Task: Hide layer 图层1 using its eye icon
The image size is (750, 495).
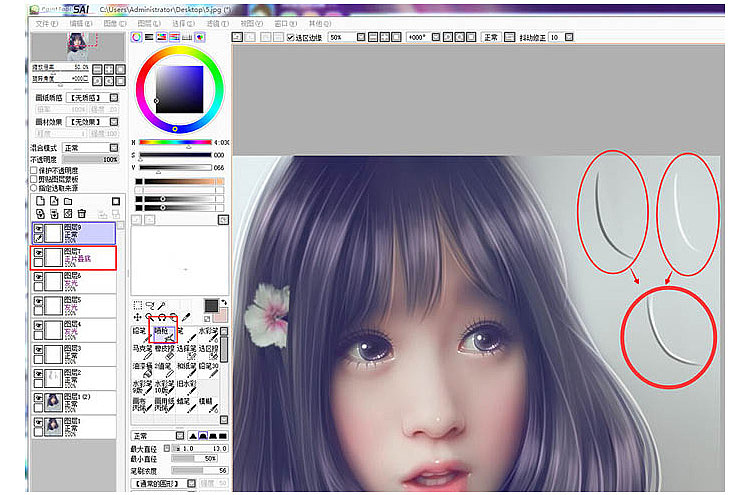Action: point(38,422)
